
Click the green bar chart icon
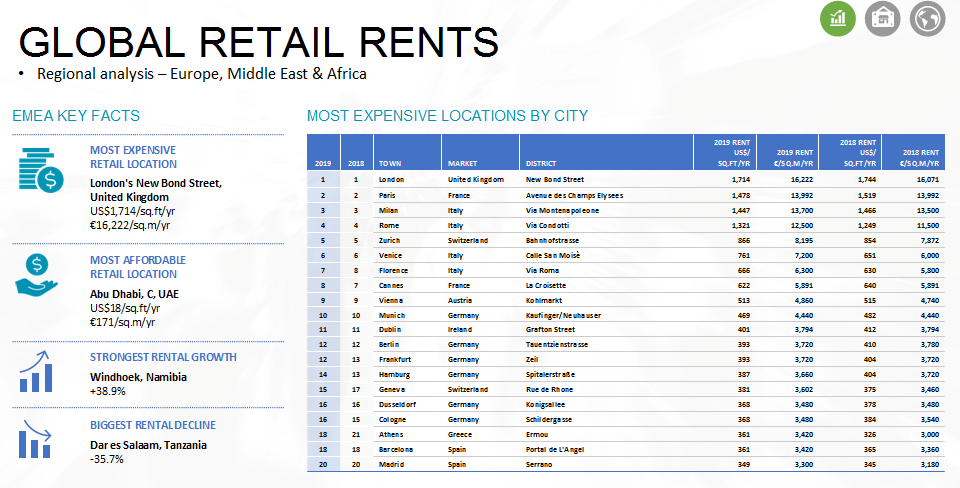click(838, 19)
